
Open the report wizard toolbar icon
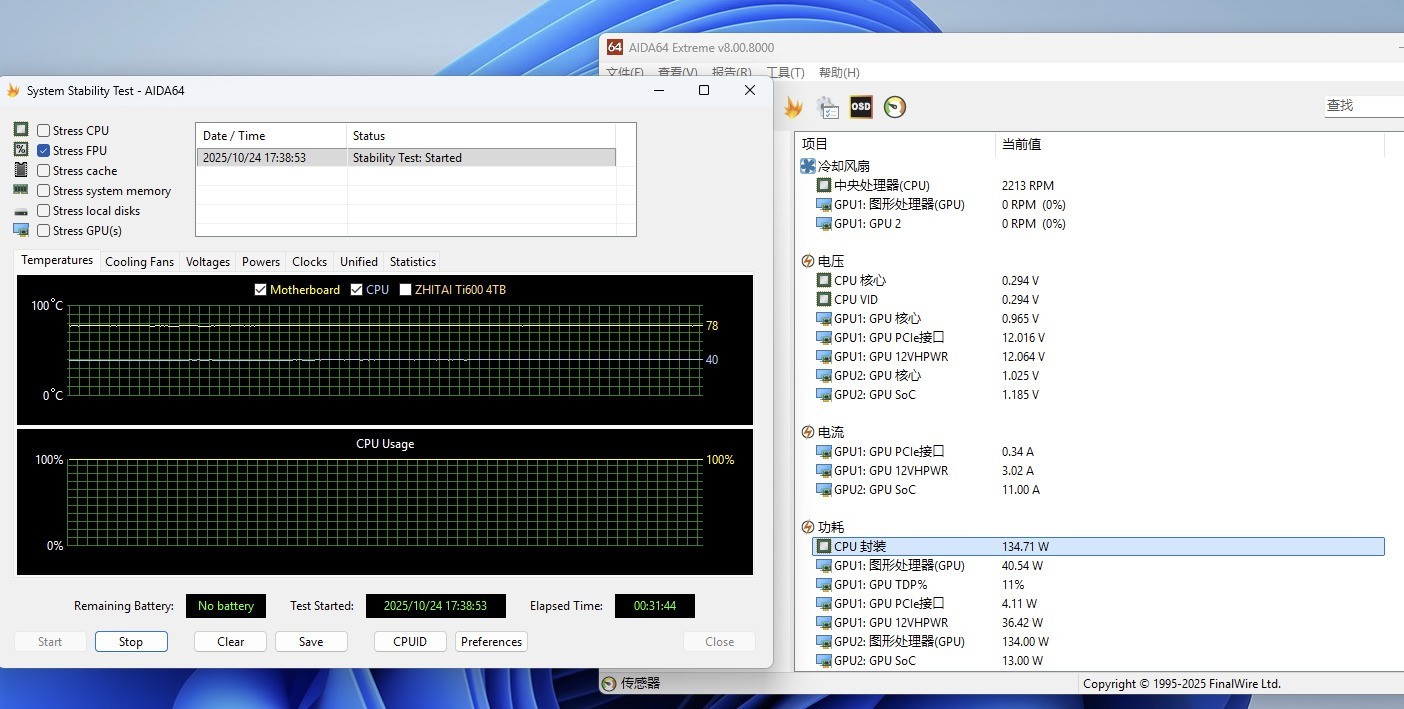827,107
